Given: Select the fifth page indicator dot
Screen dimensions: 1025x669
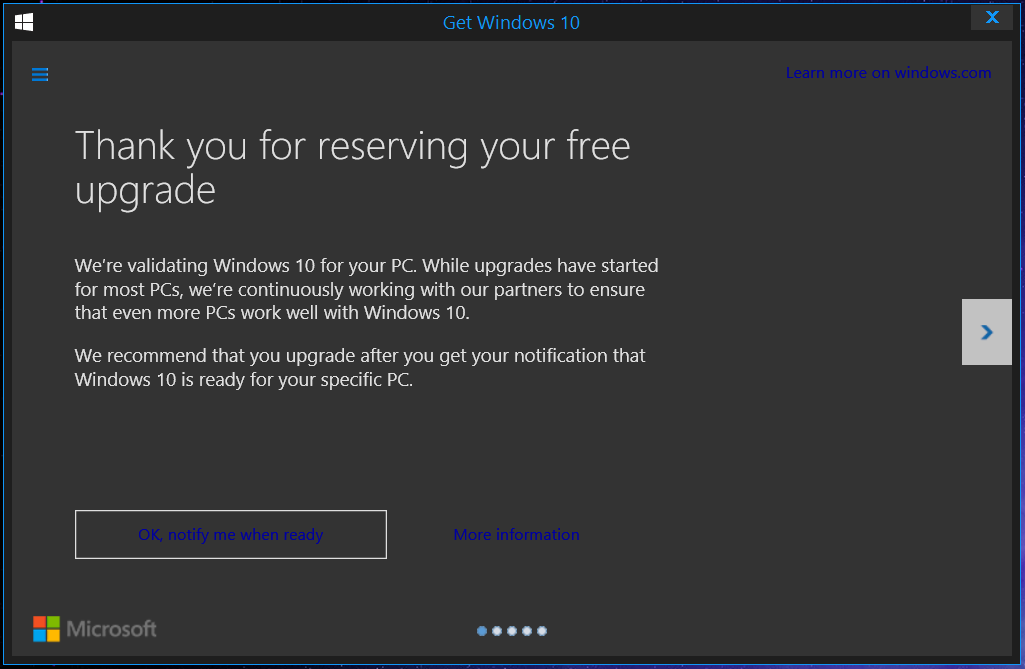Looking at the screenshot, I should tap(542, 631).
